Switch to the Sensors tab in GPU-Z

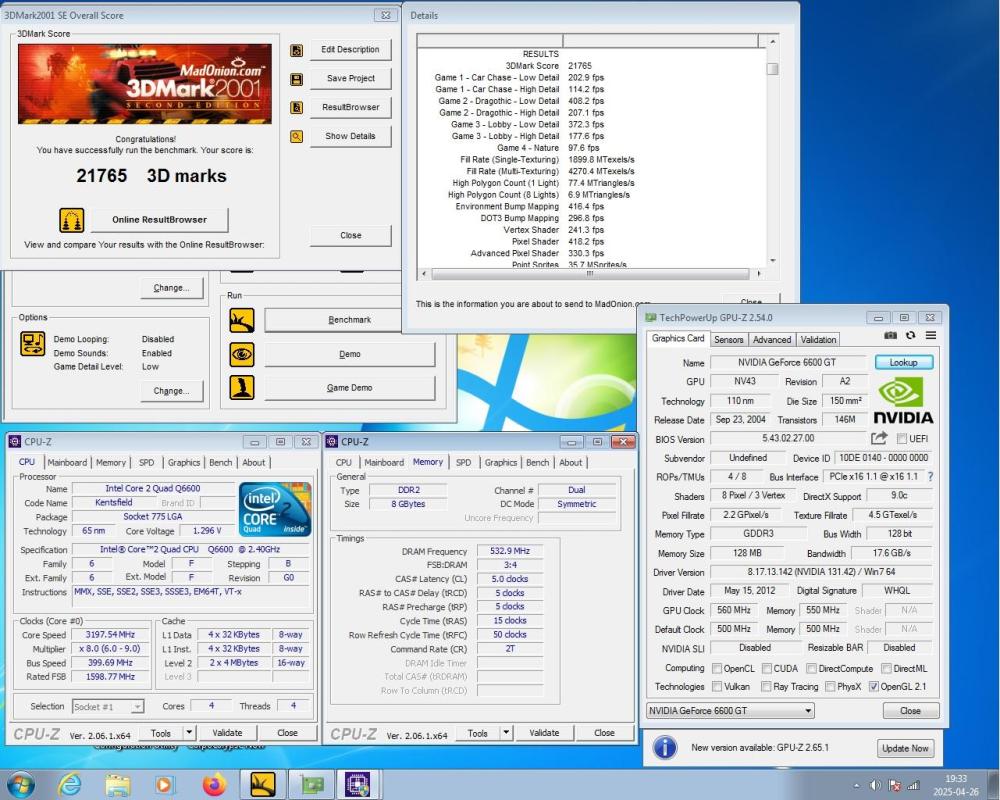(x=729, y=339)
